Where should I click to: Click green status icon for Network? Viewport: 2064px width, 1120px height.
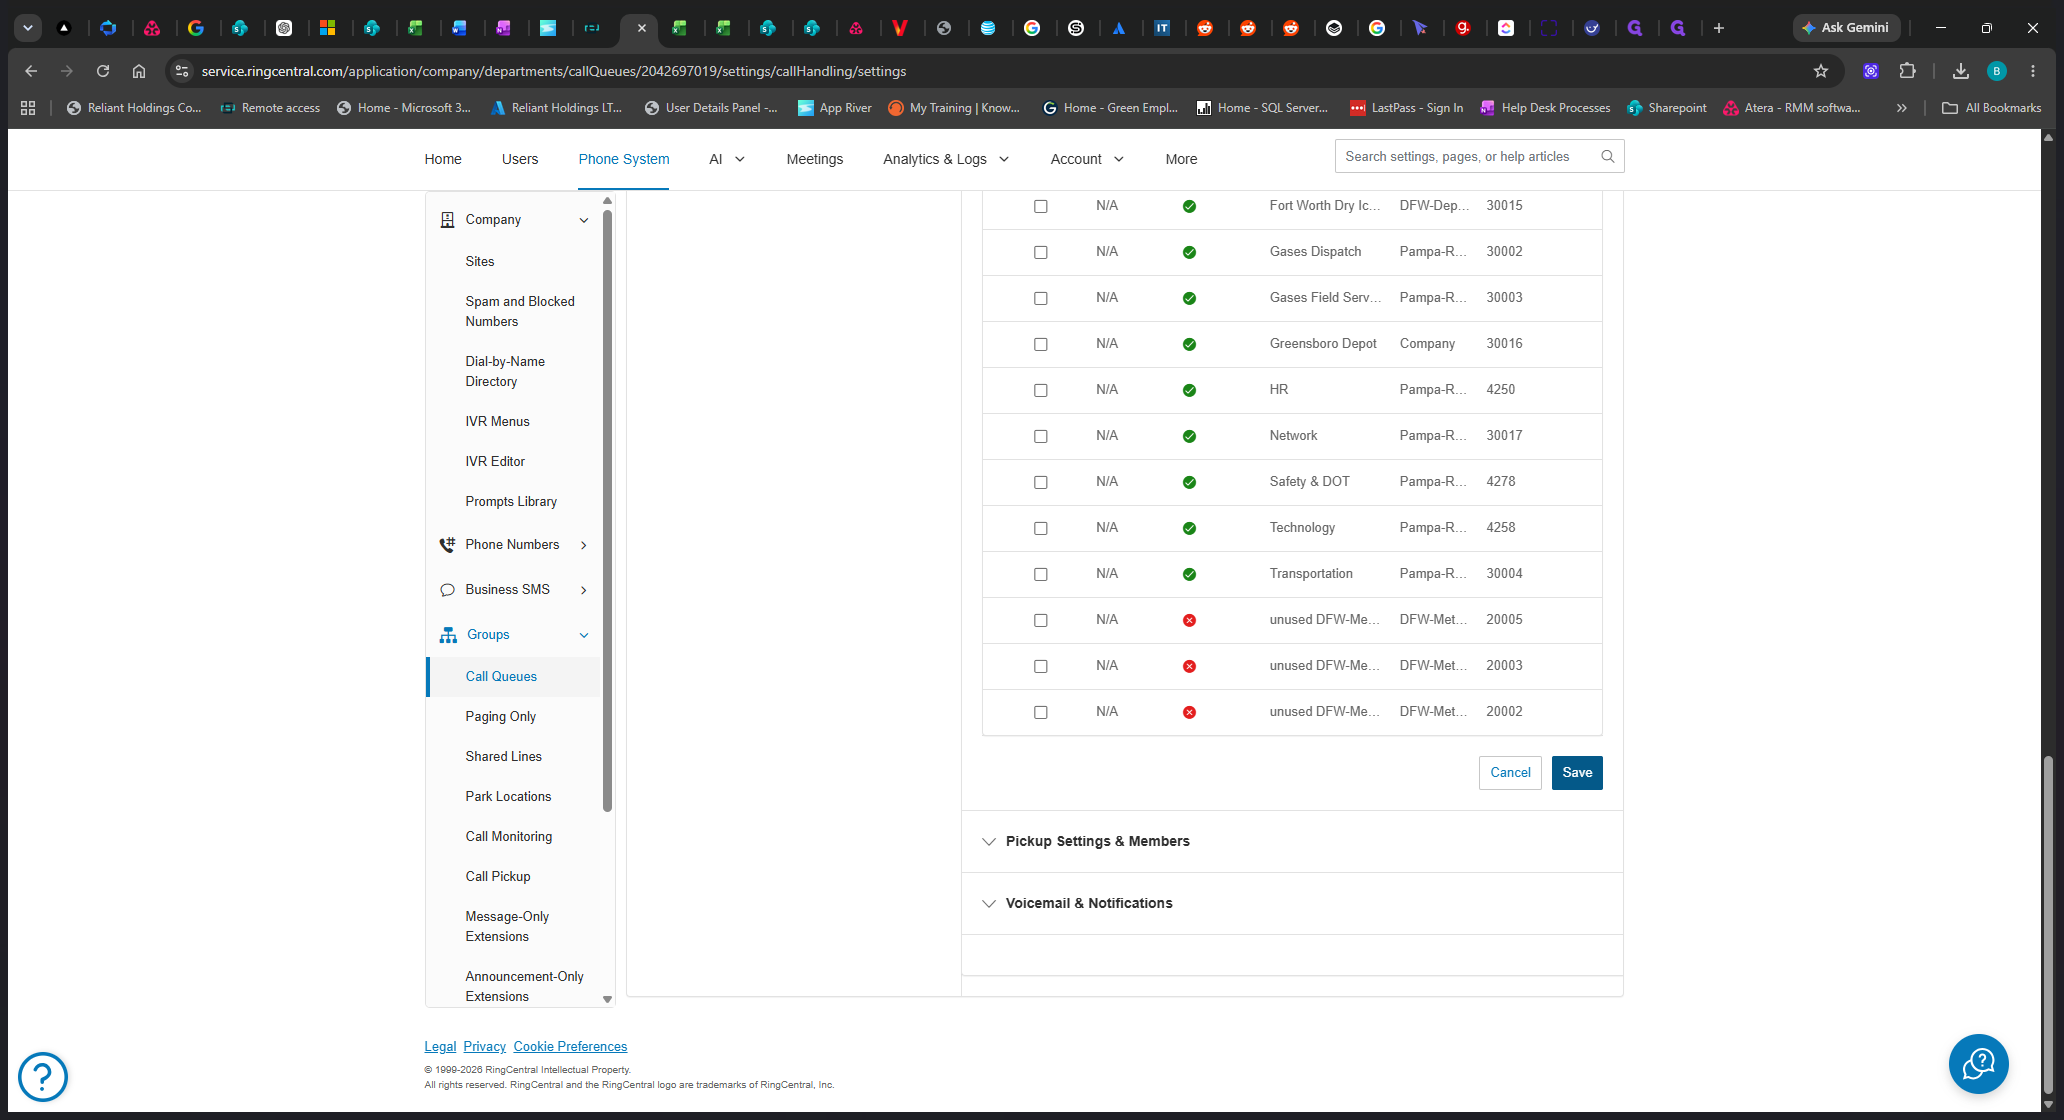tap(1189, 436)
